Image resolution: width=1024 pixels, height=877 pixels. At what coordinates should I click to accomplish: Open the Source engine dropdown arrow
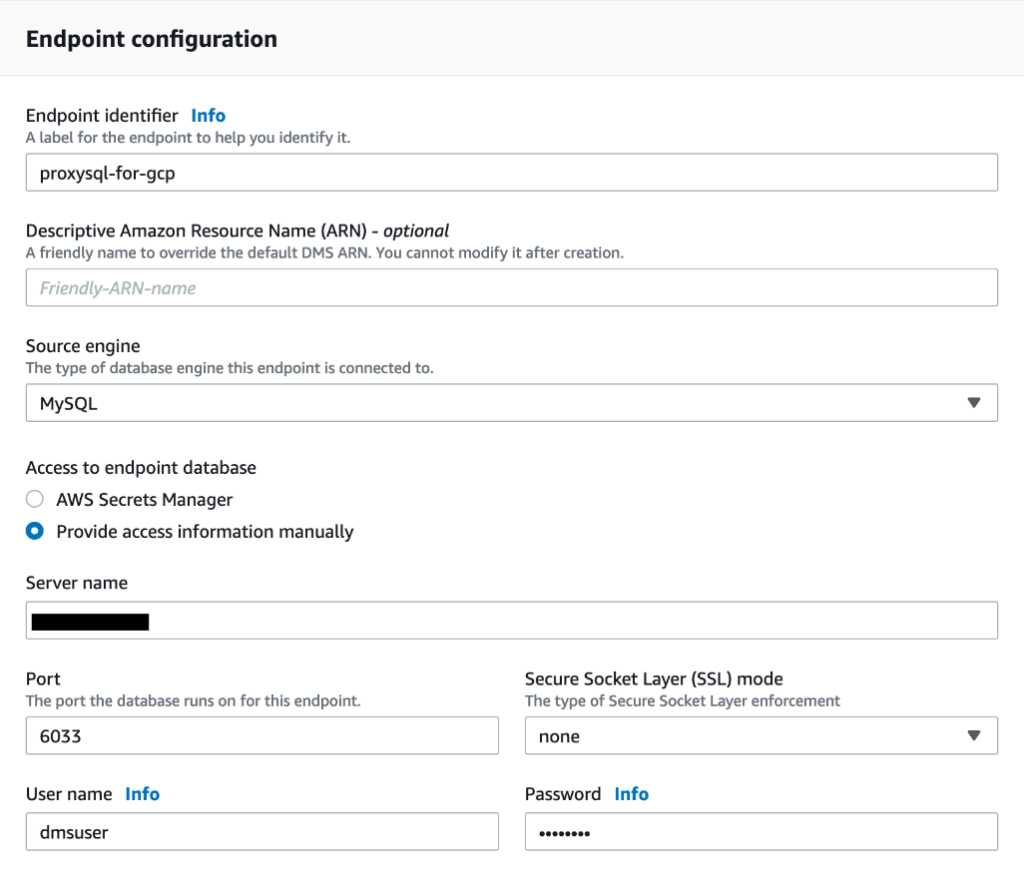point(976,402)
